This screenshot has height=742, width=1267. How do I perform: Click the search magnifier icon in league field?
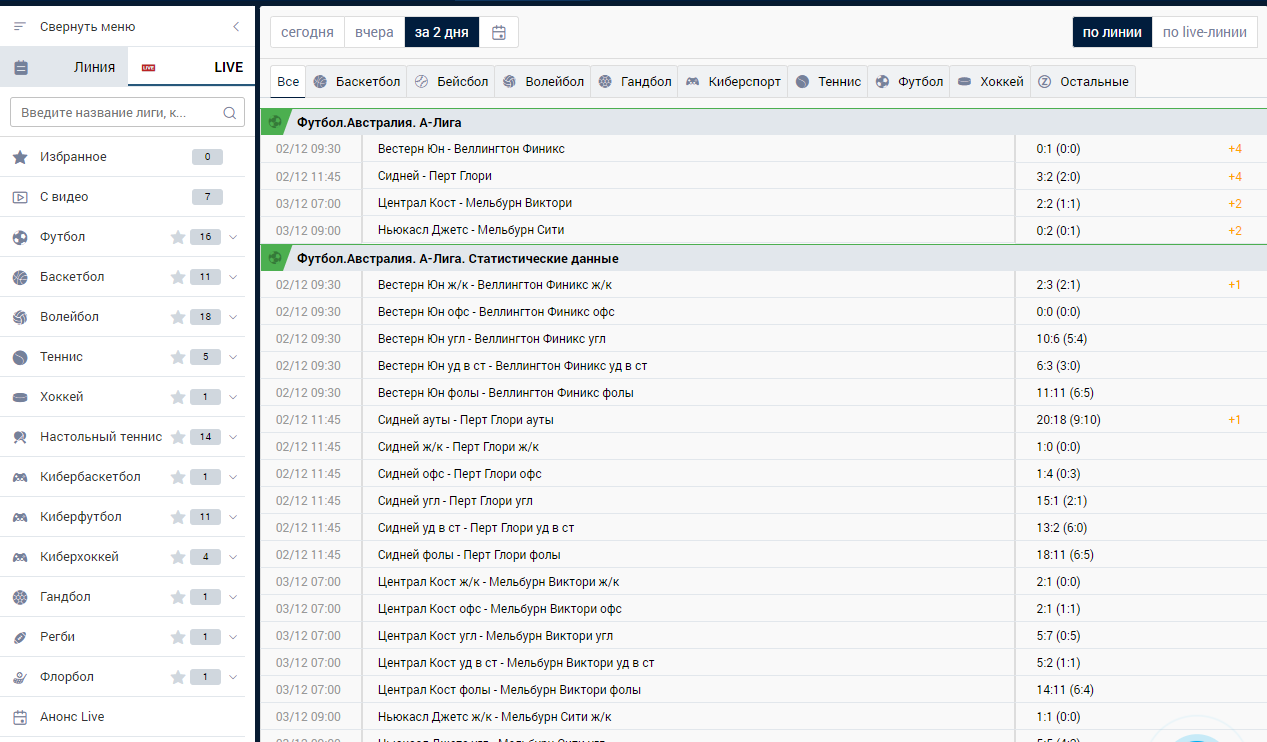(229, 112)
